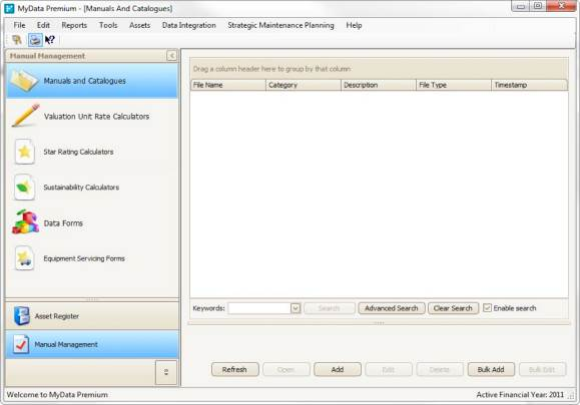Click the Advanced Search button

pyautogui.click(x=391, y=308)
